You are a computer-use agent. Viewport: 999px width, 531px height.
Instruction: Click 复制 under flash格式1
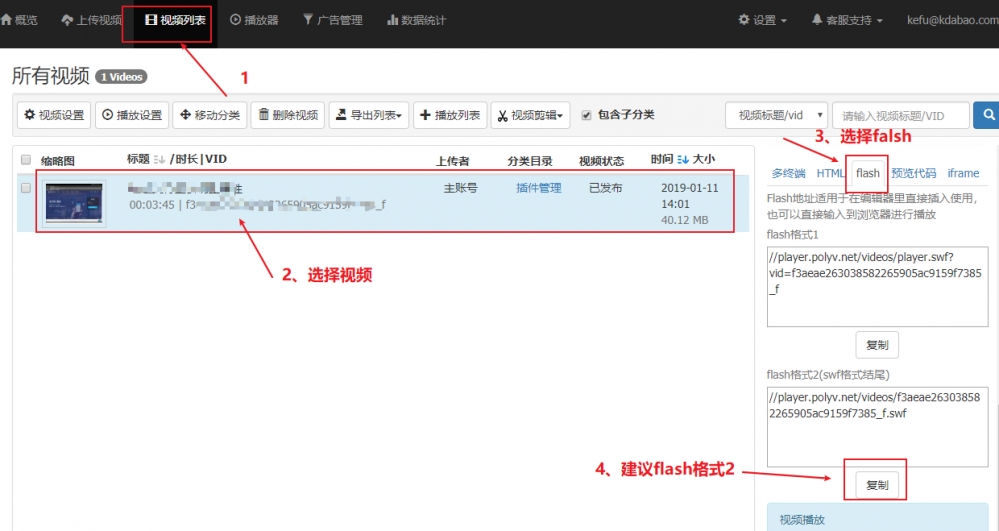(877, 345)
